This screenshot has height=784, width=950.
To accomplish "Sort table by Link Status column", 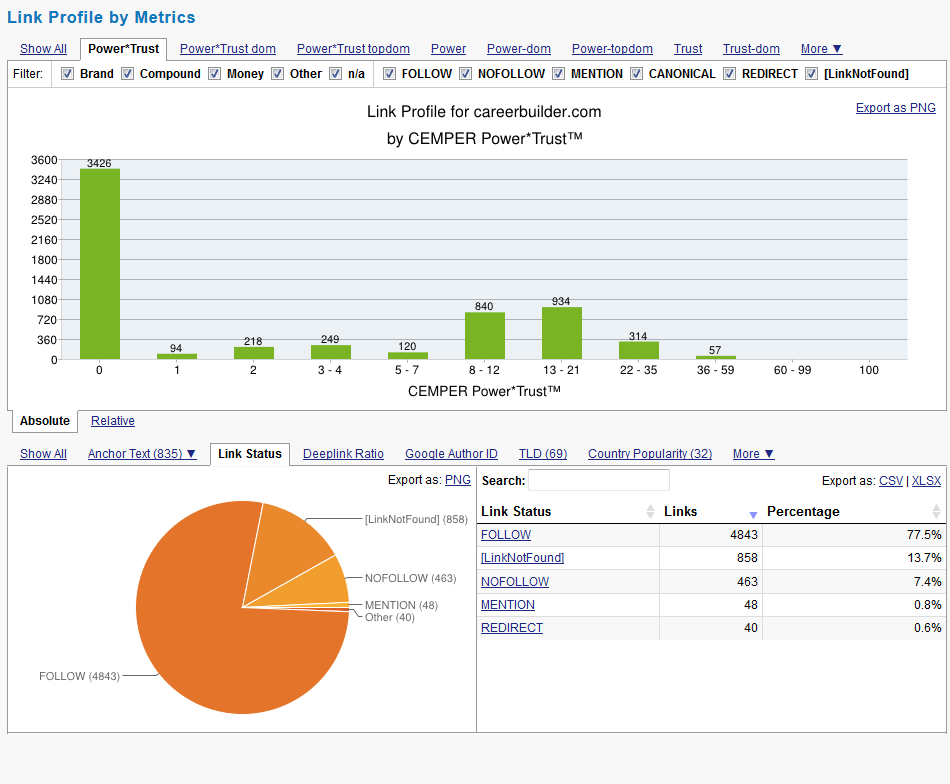I will [568, 511].
